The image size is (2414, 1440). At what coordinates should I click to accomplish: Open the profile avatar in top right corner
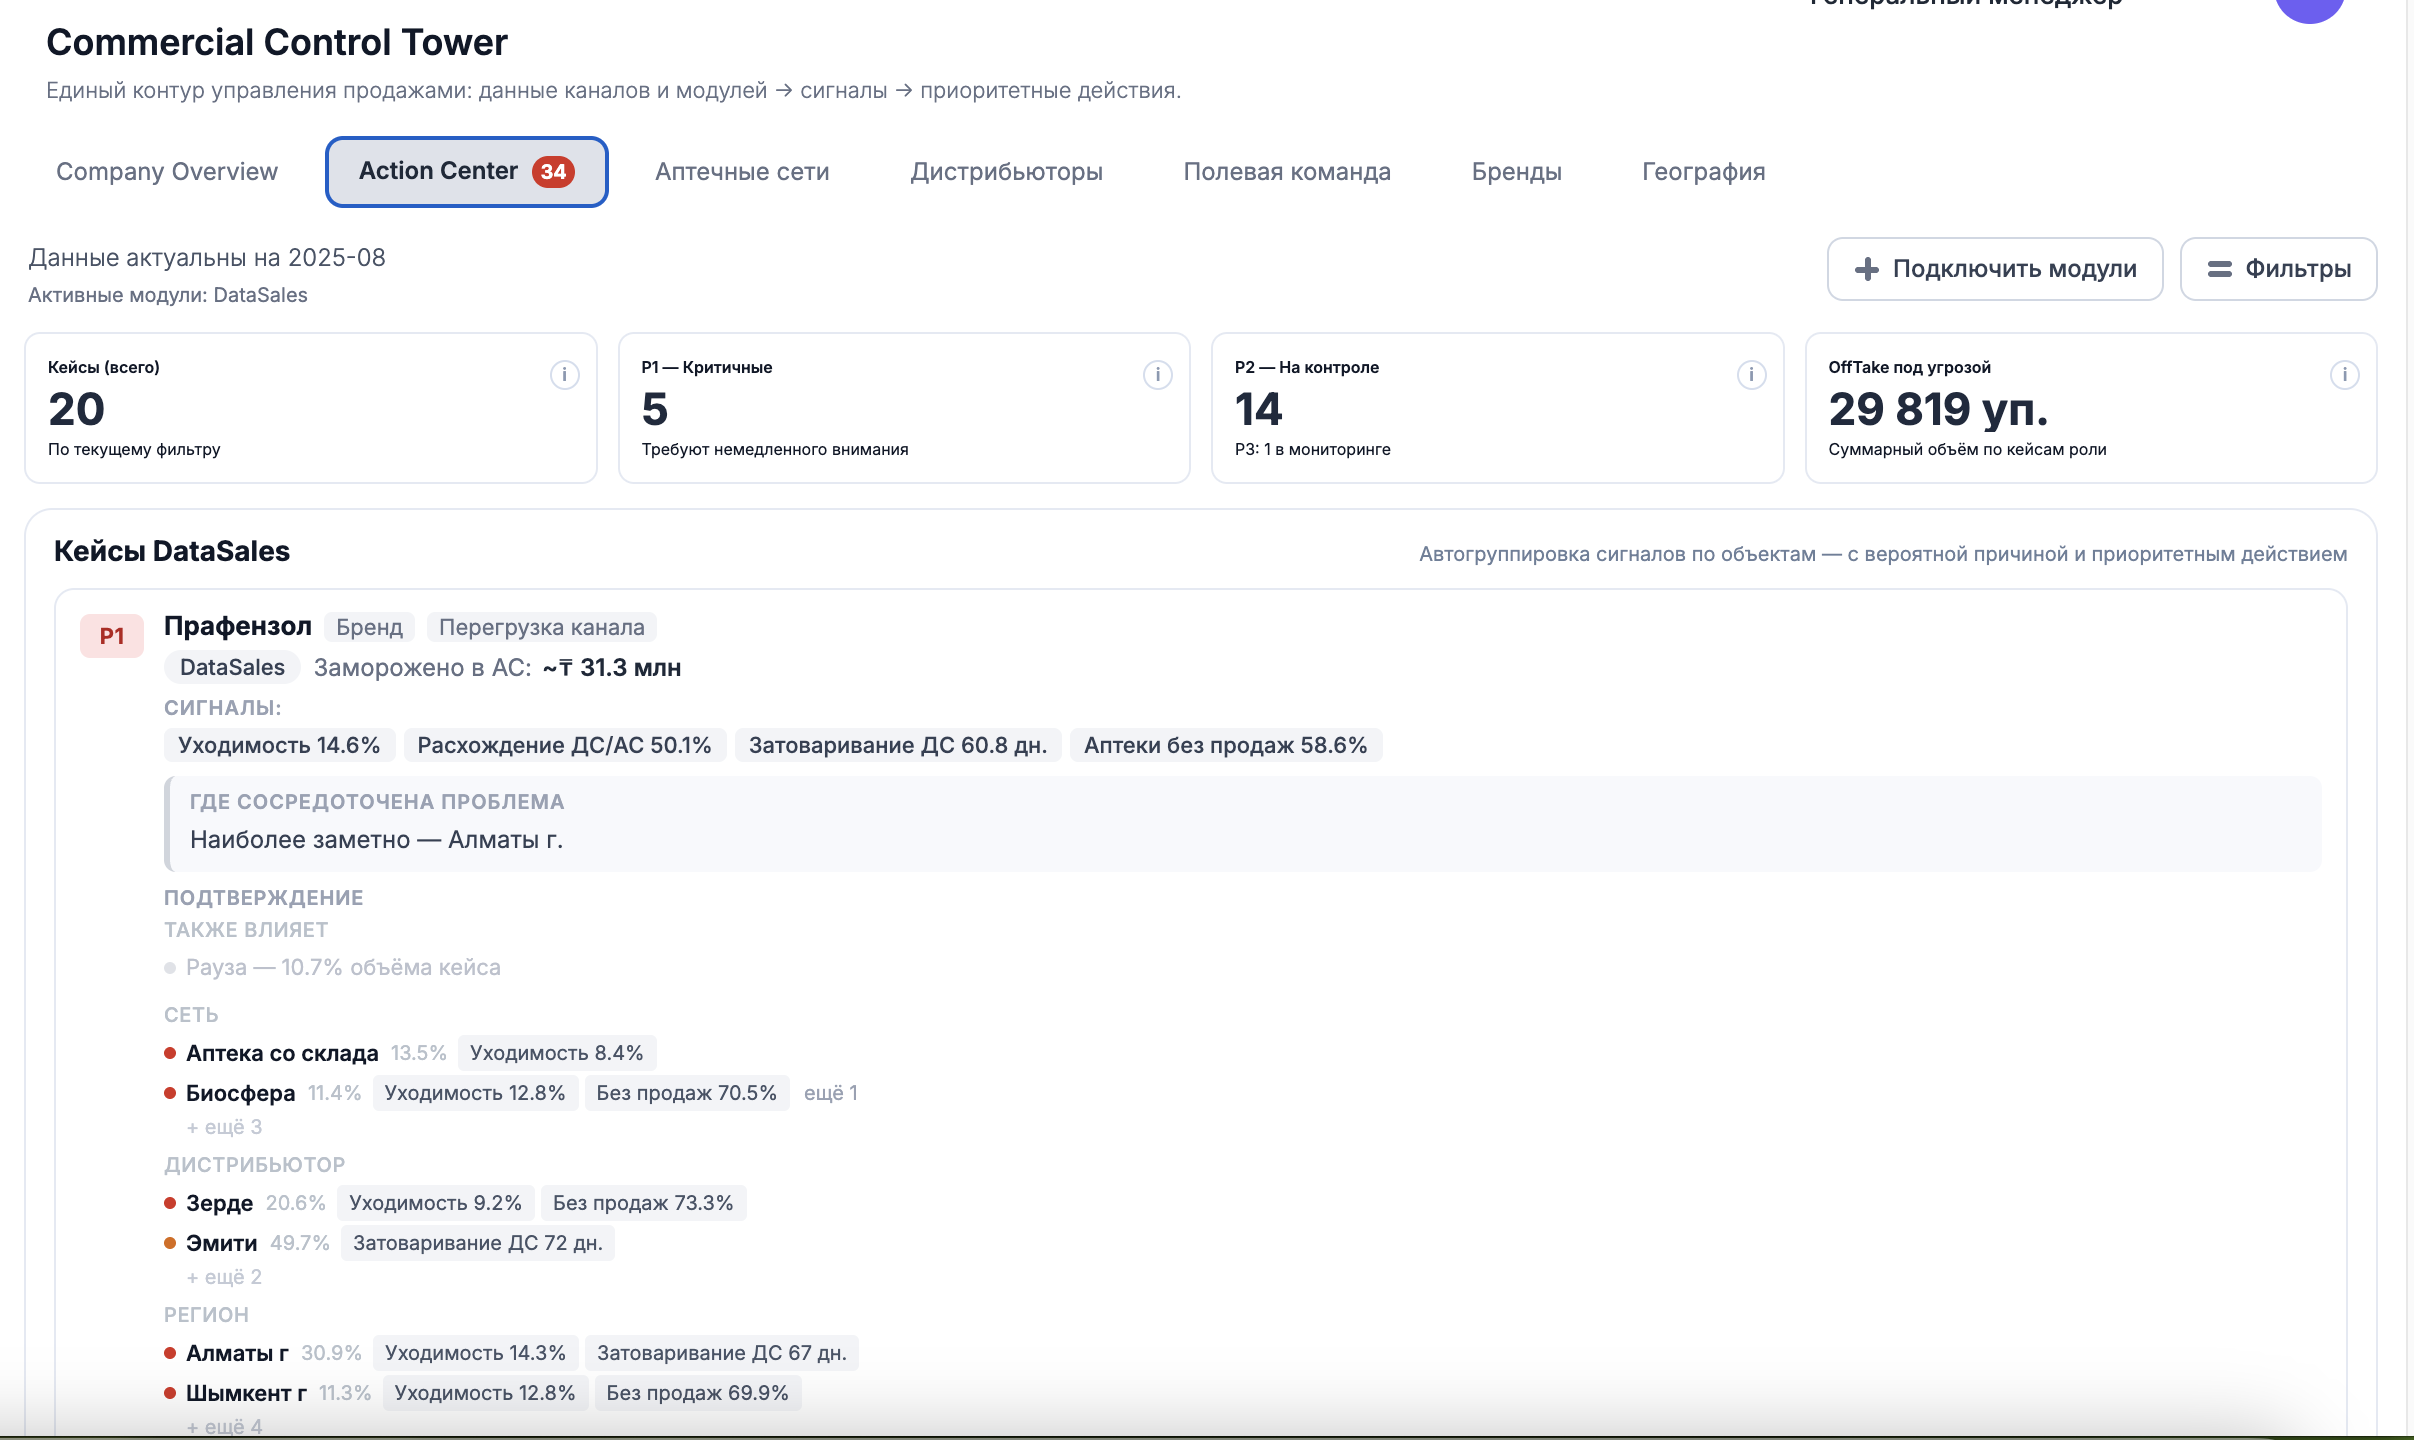[2311, 8]
